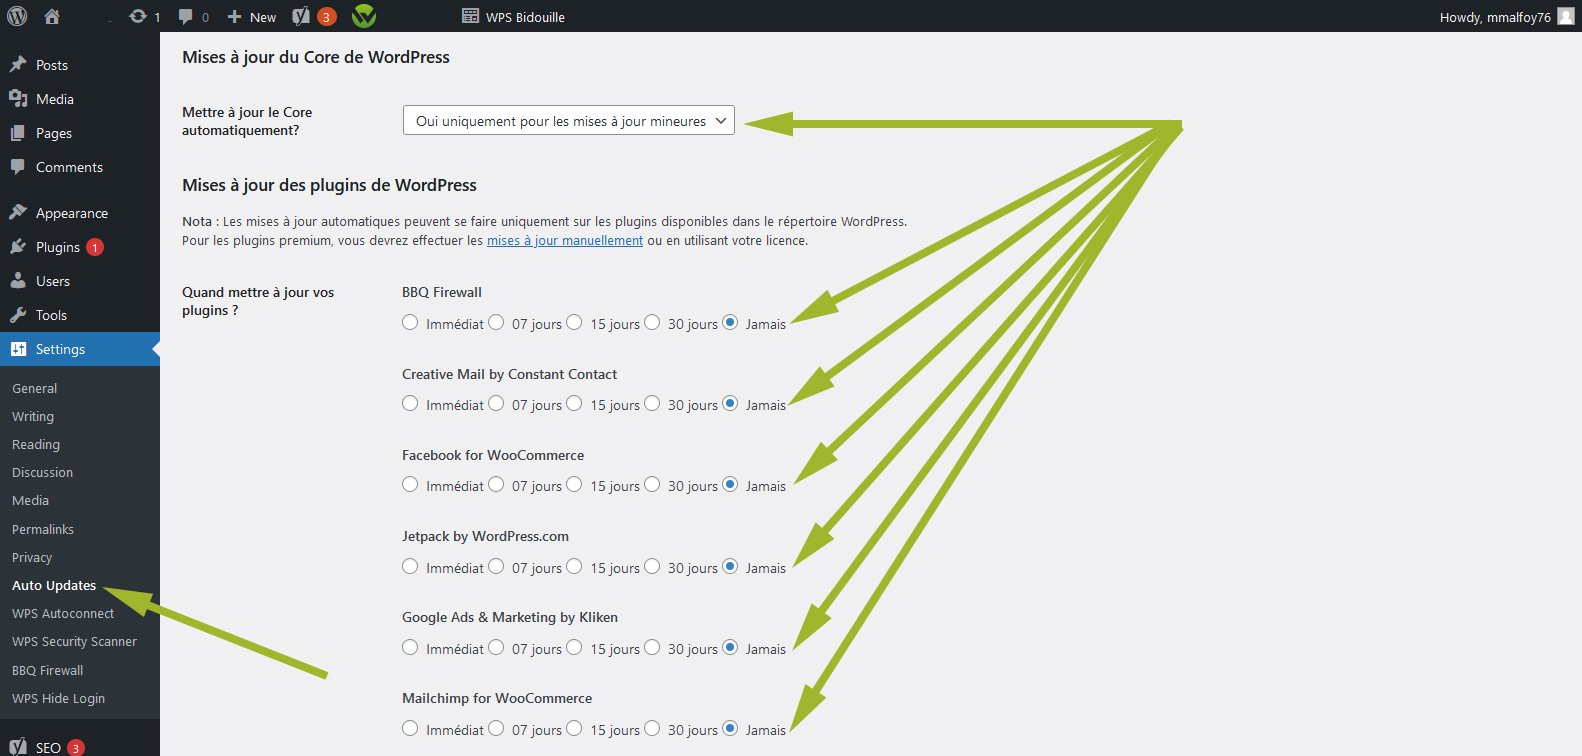Choose 07 jours for Jetpack by WordPress.com
This screenshot has width=1582, height=756.
click(x=496, y=566)
